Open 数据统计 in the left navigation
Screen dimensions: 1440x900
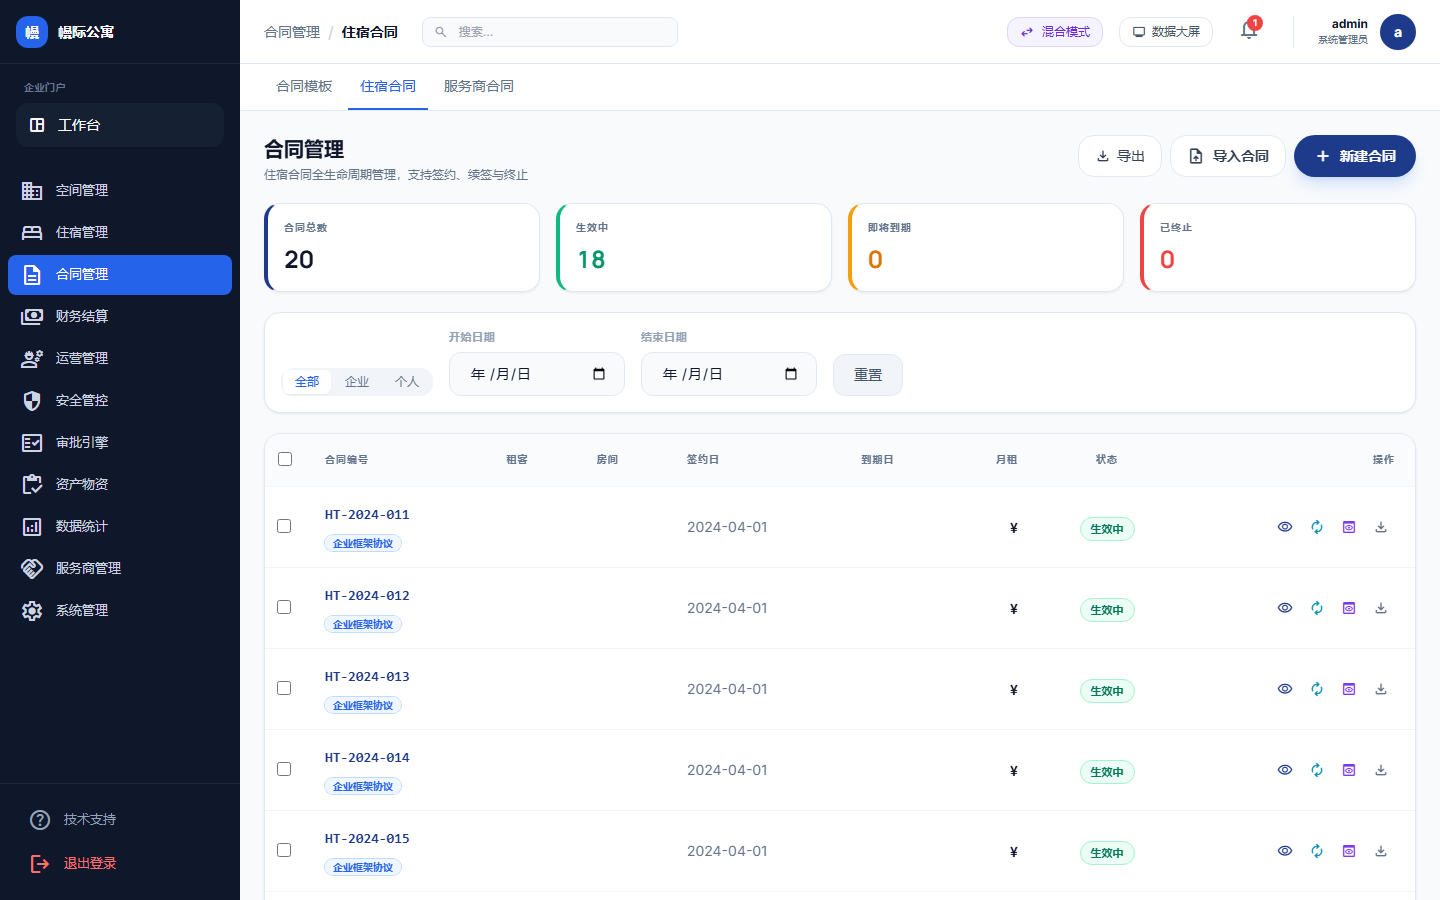(x=83, y=526)
